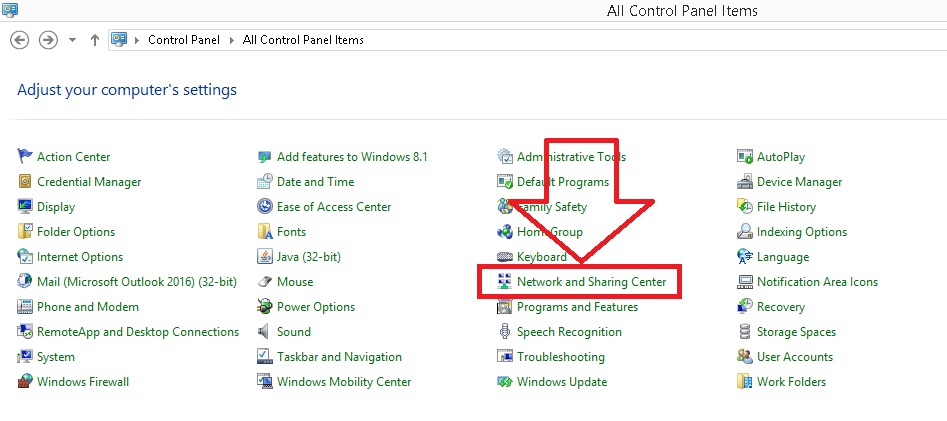
Task: Click the Display monitor icon
Action: point(25,207)
